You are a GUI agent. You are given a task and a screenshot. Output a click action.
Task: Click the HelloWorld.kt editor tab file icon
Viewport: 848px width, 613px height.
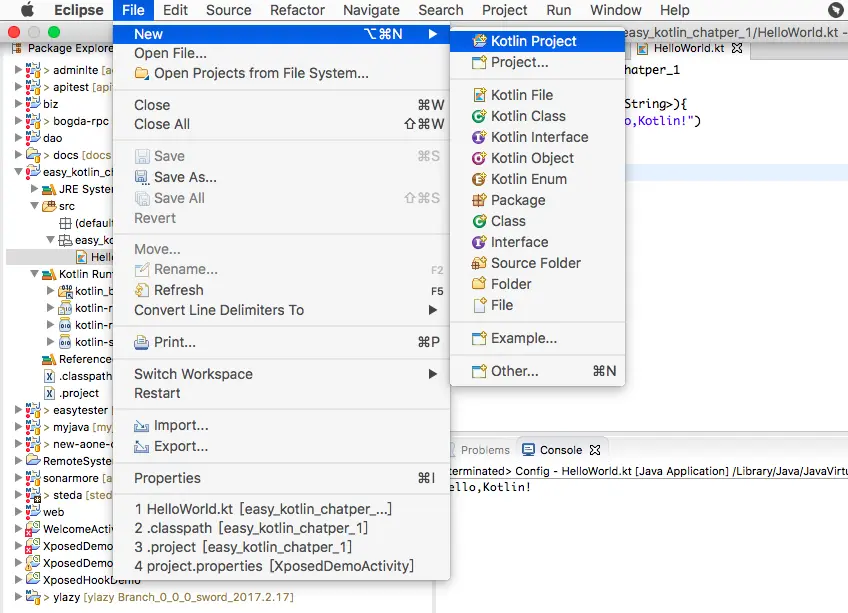642,49
